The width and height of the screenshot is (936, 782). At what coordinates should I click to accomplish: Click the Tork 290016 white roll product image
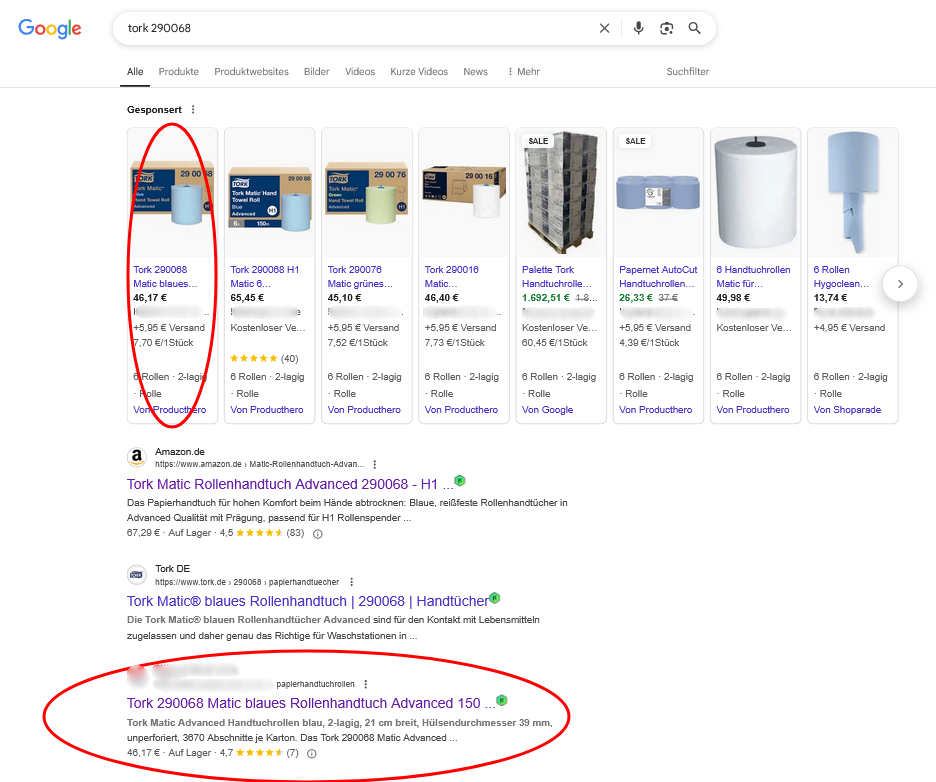pos(464,192)
